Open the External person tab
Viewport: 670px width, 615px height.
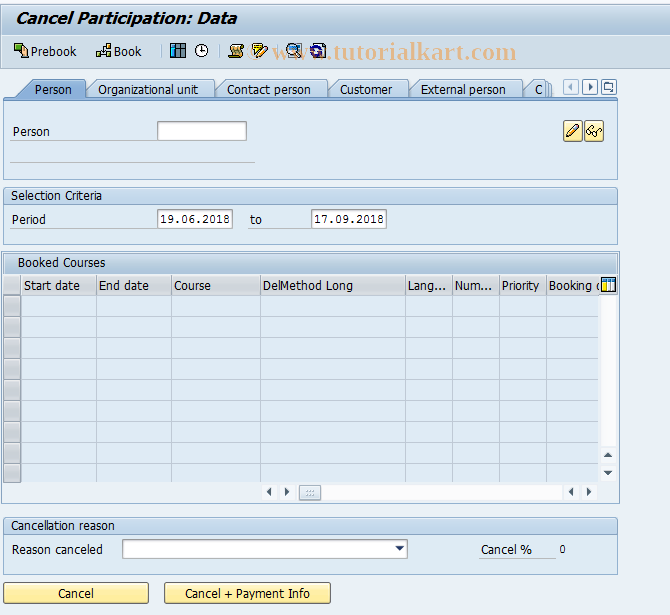click(463, 90)
